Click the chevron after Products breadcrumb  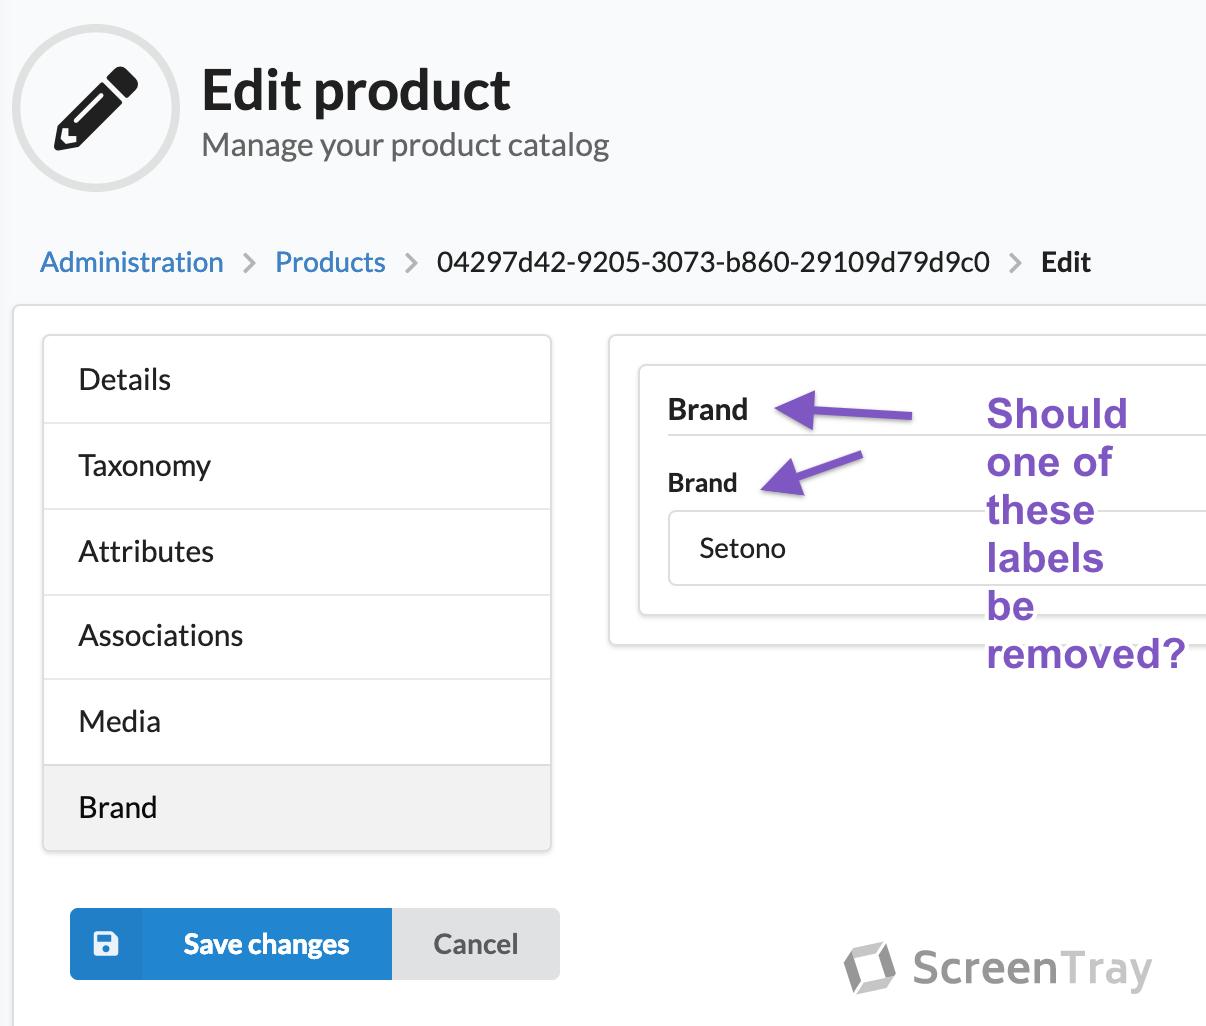pyautogui.click(x=411, y=263)
